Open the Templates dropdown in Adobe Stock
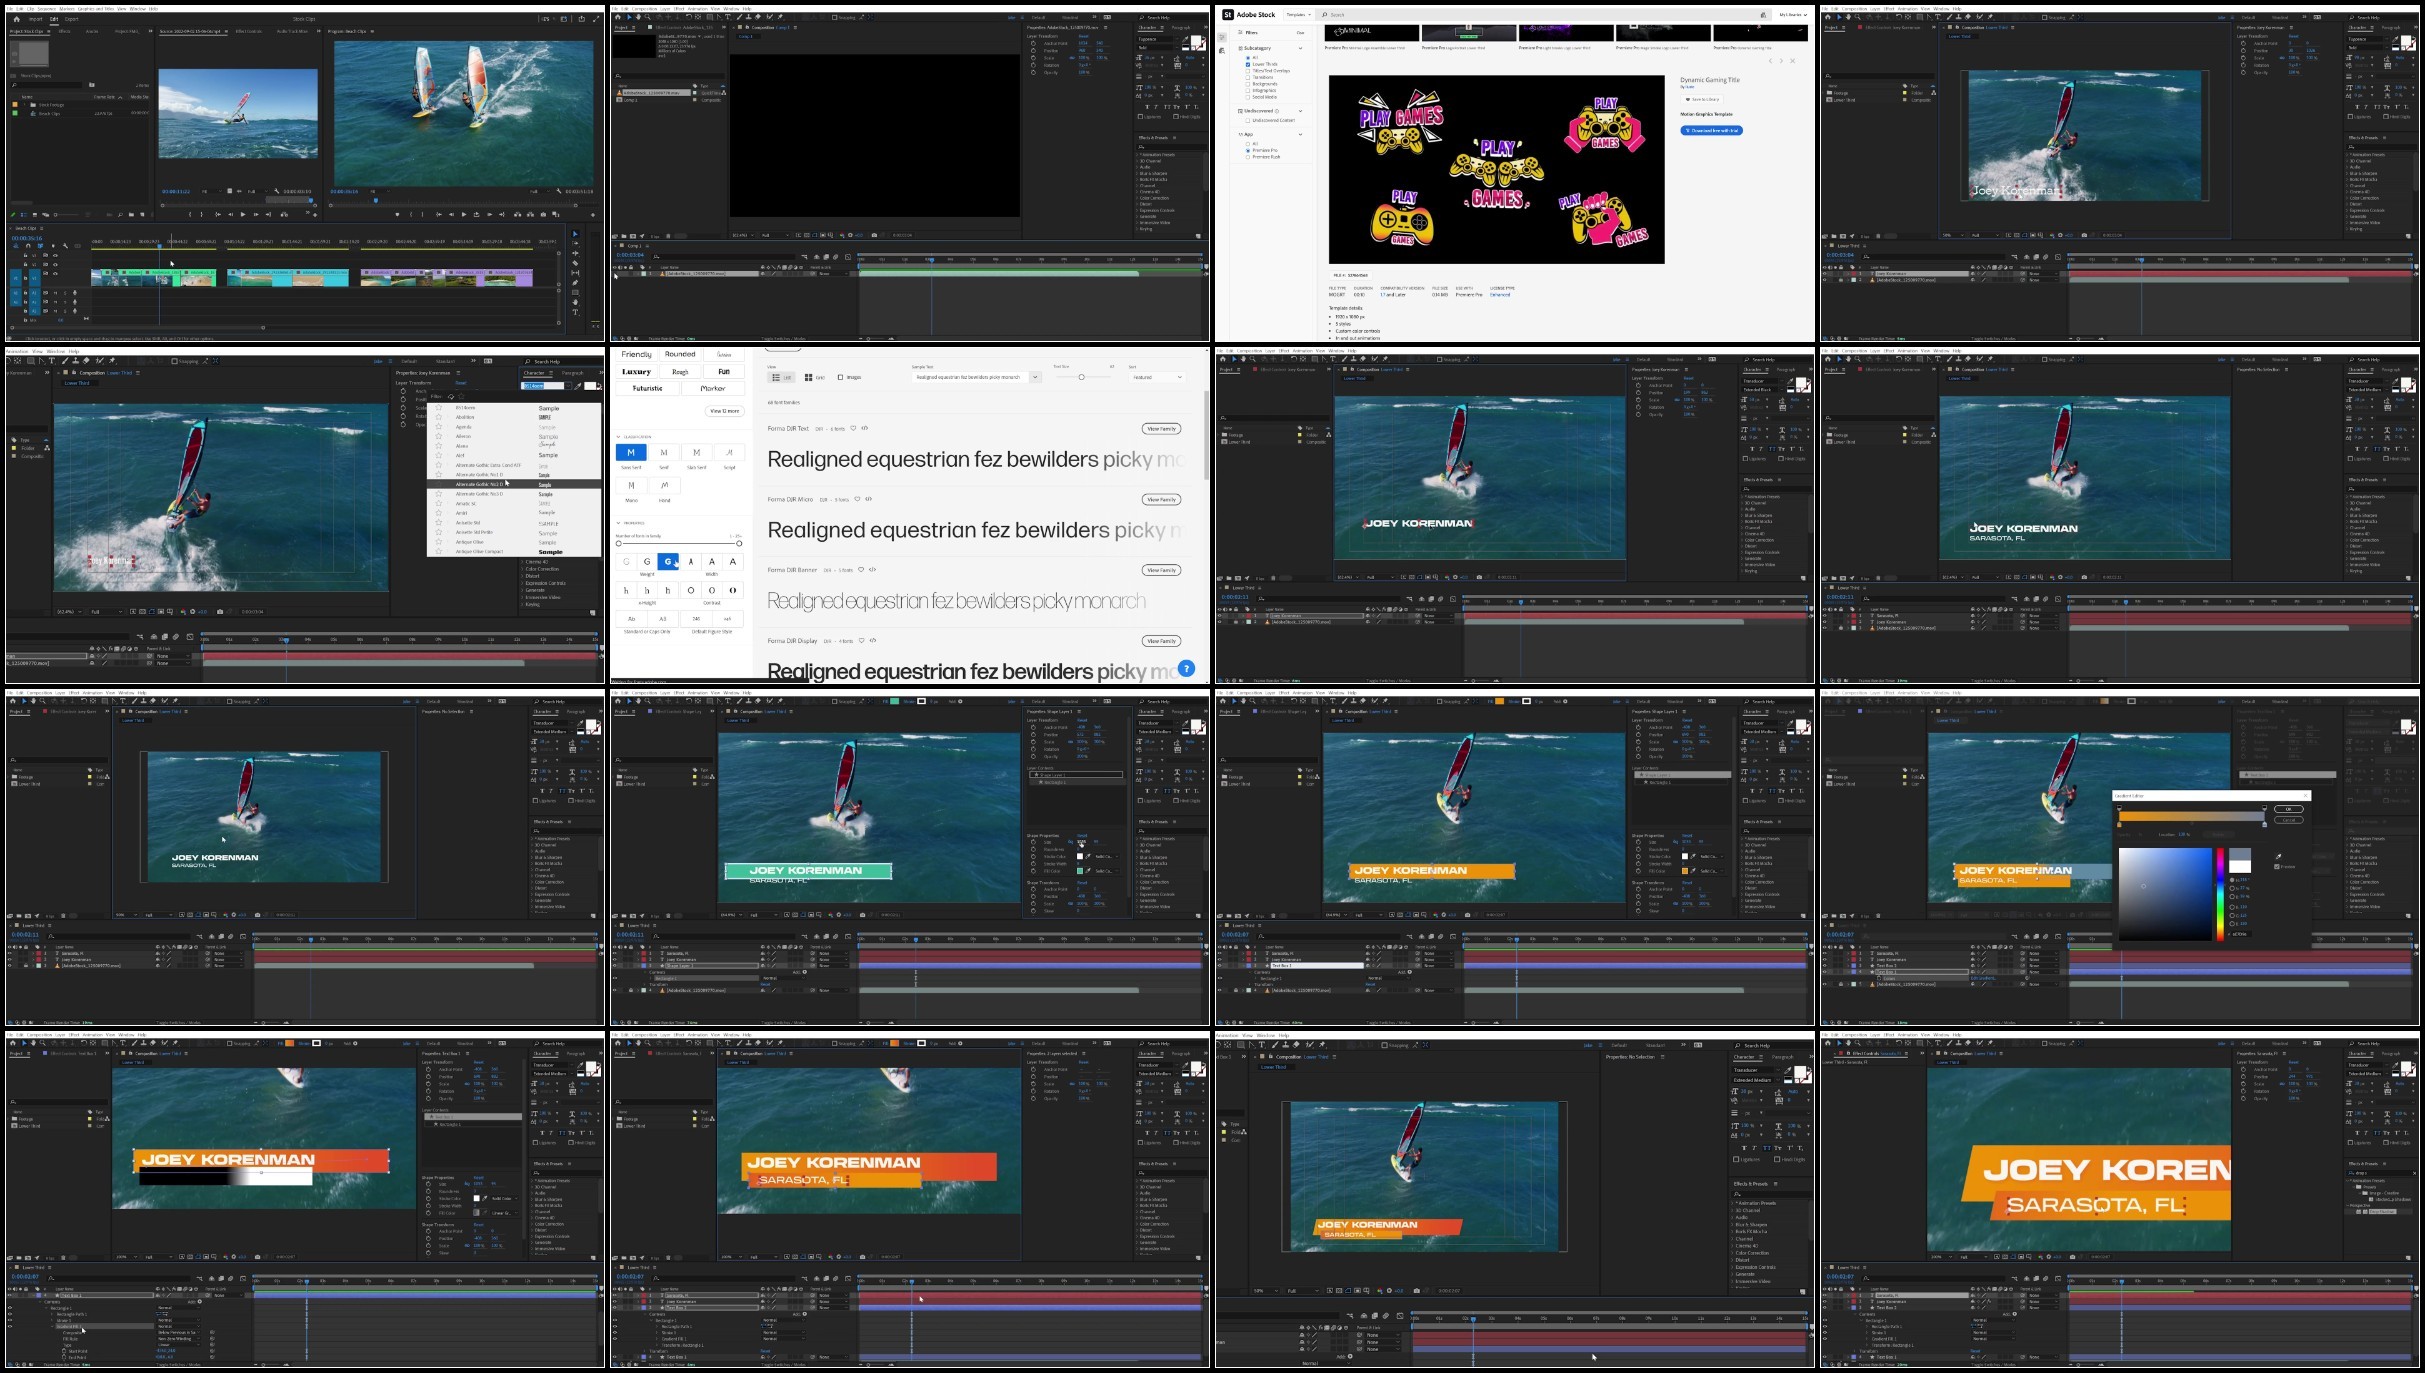 [x=1296, y=15]
